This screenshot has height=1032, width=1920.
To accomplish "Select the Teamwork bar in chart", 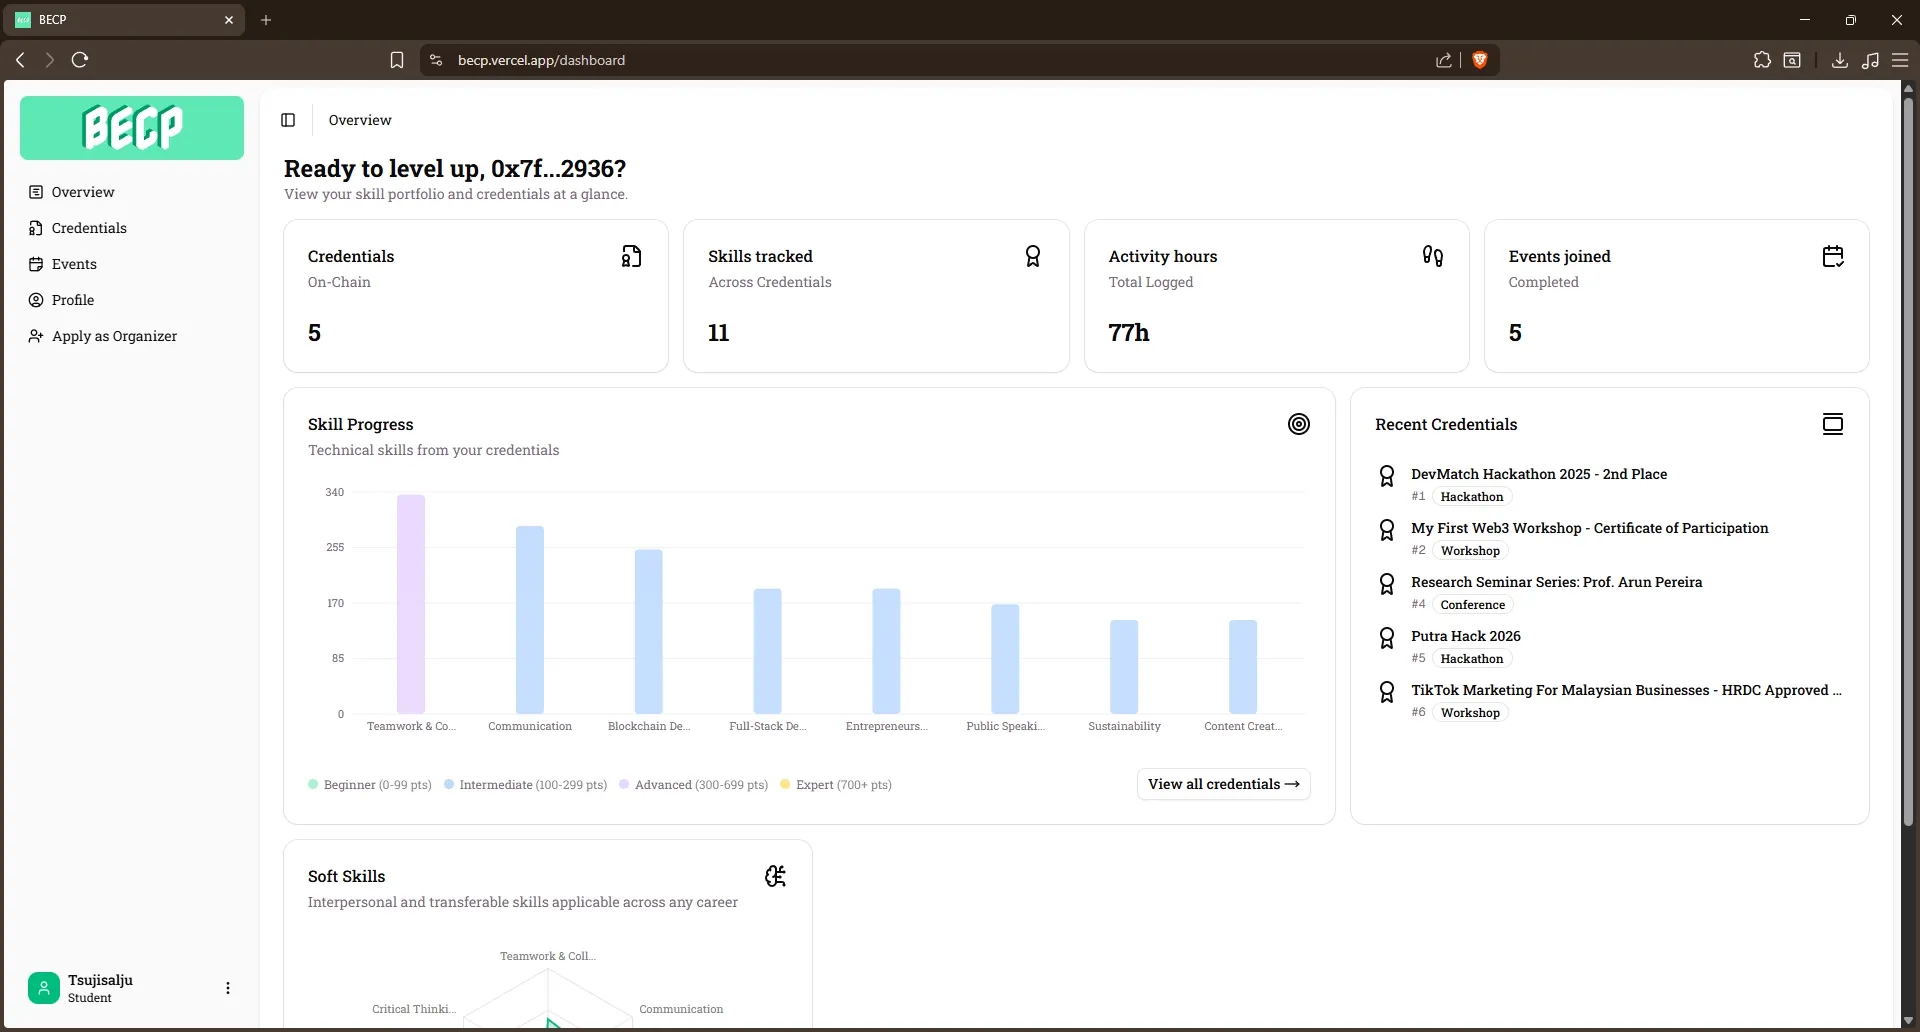I will [x=411, y=604].
